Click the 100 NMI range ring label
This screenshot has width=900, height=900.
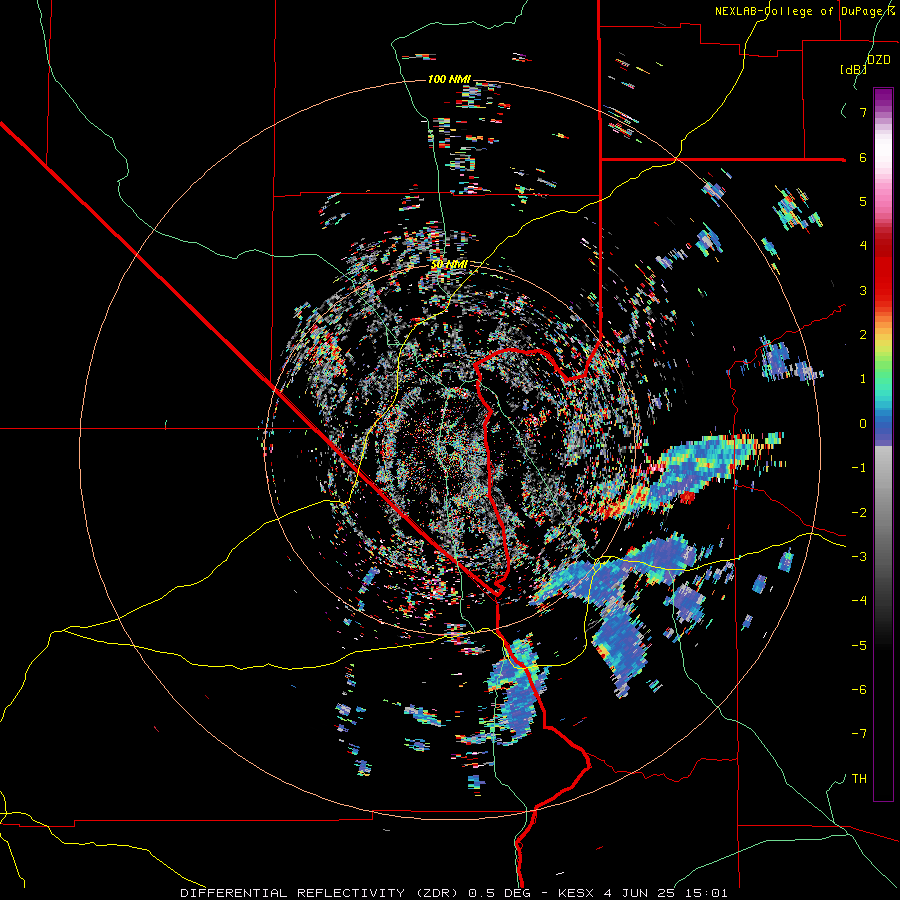pyautogui.click(x=449, y=79)
